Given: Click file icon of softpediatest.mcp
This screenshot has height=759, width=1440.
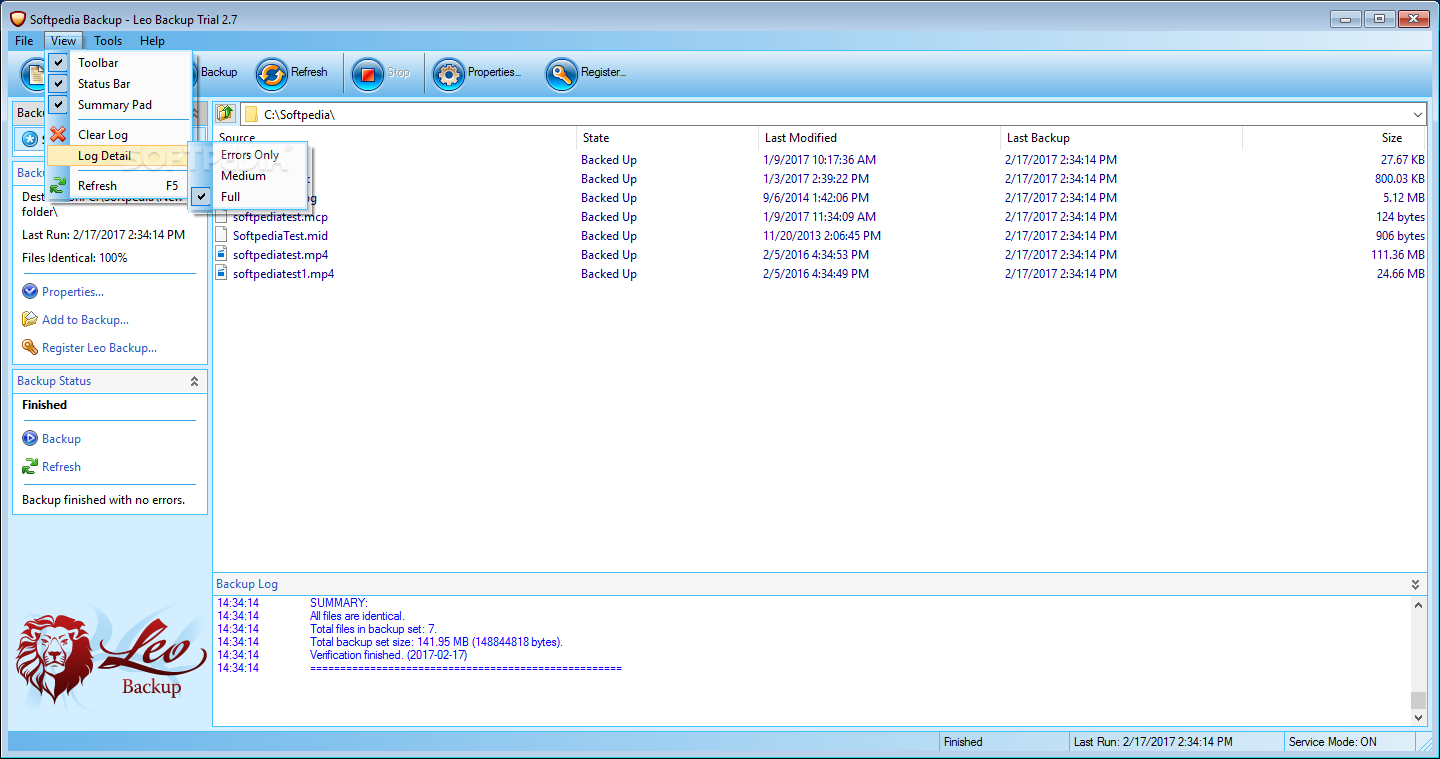Looking at the screenshot, I should click(x=222, y=217).
